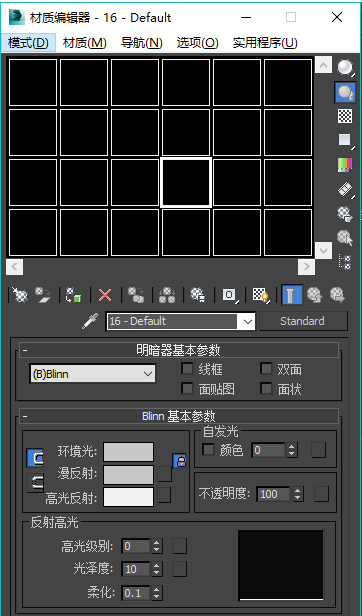Open the (B)Blinn shader dropdown
Image resolution: width=362 pixels, height=616 pixels.
(x=92, y=374)
